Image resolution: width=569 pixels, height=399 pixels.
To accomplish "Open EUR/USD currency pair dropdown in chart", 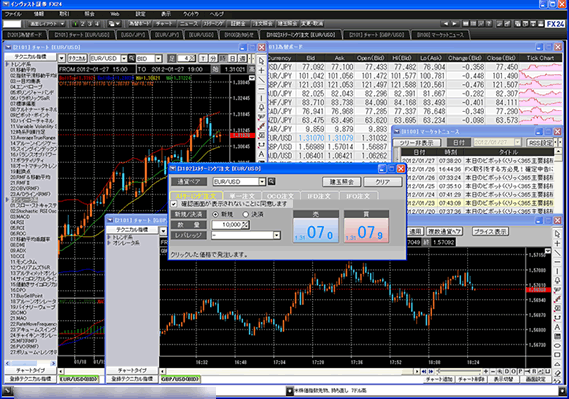I will point(124,58).
